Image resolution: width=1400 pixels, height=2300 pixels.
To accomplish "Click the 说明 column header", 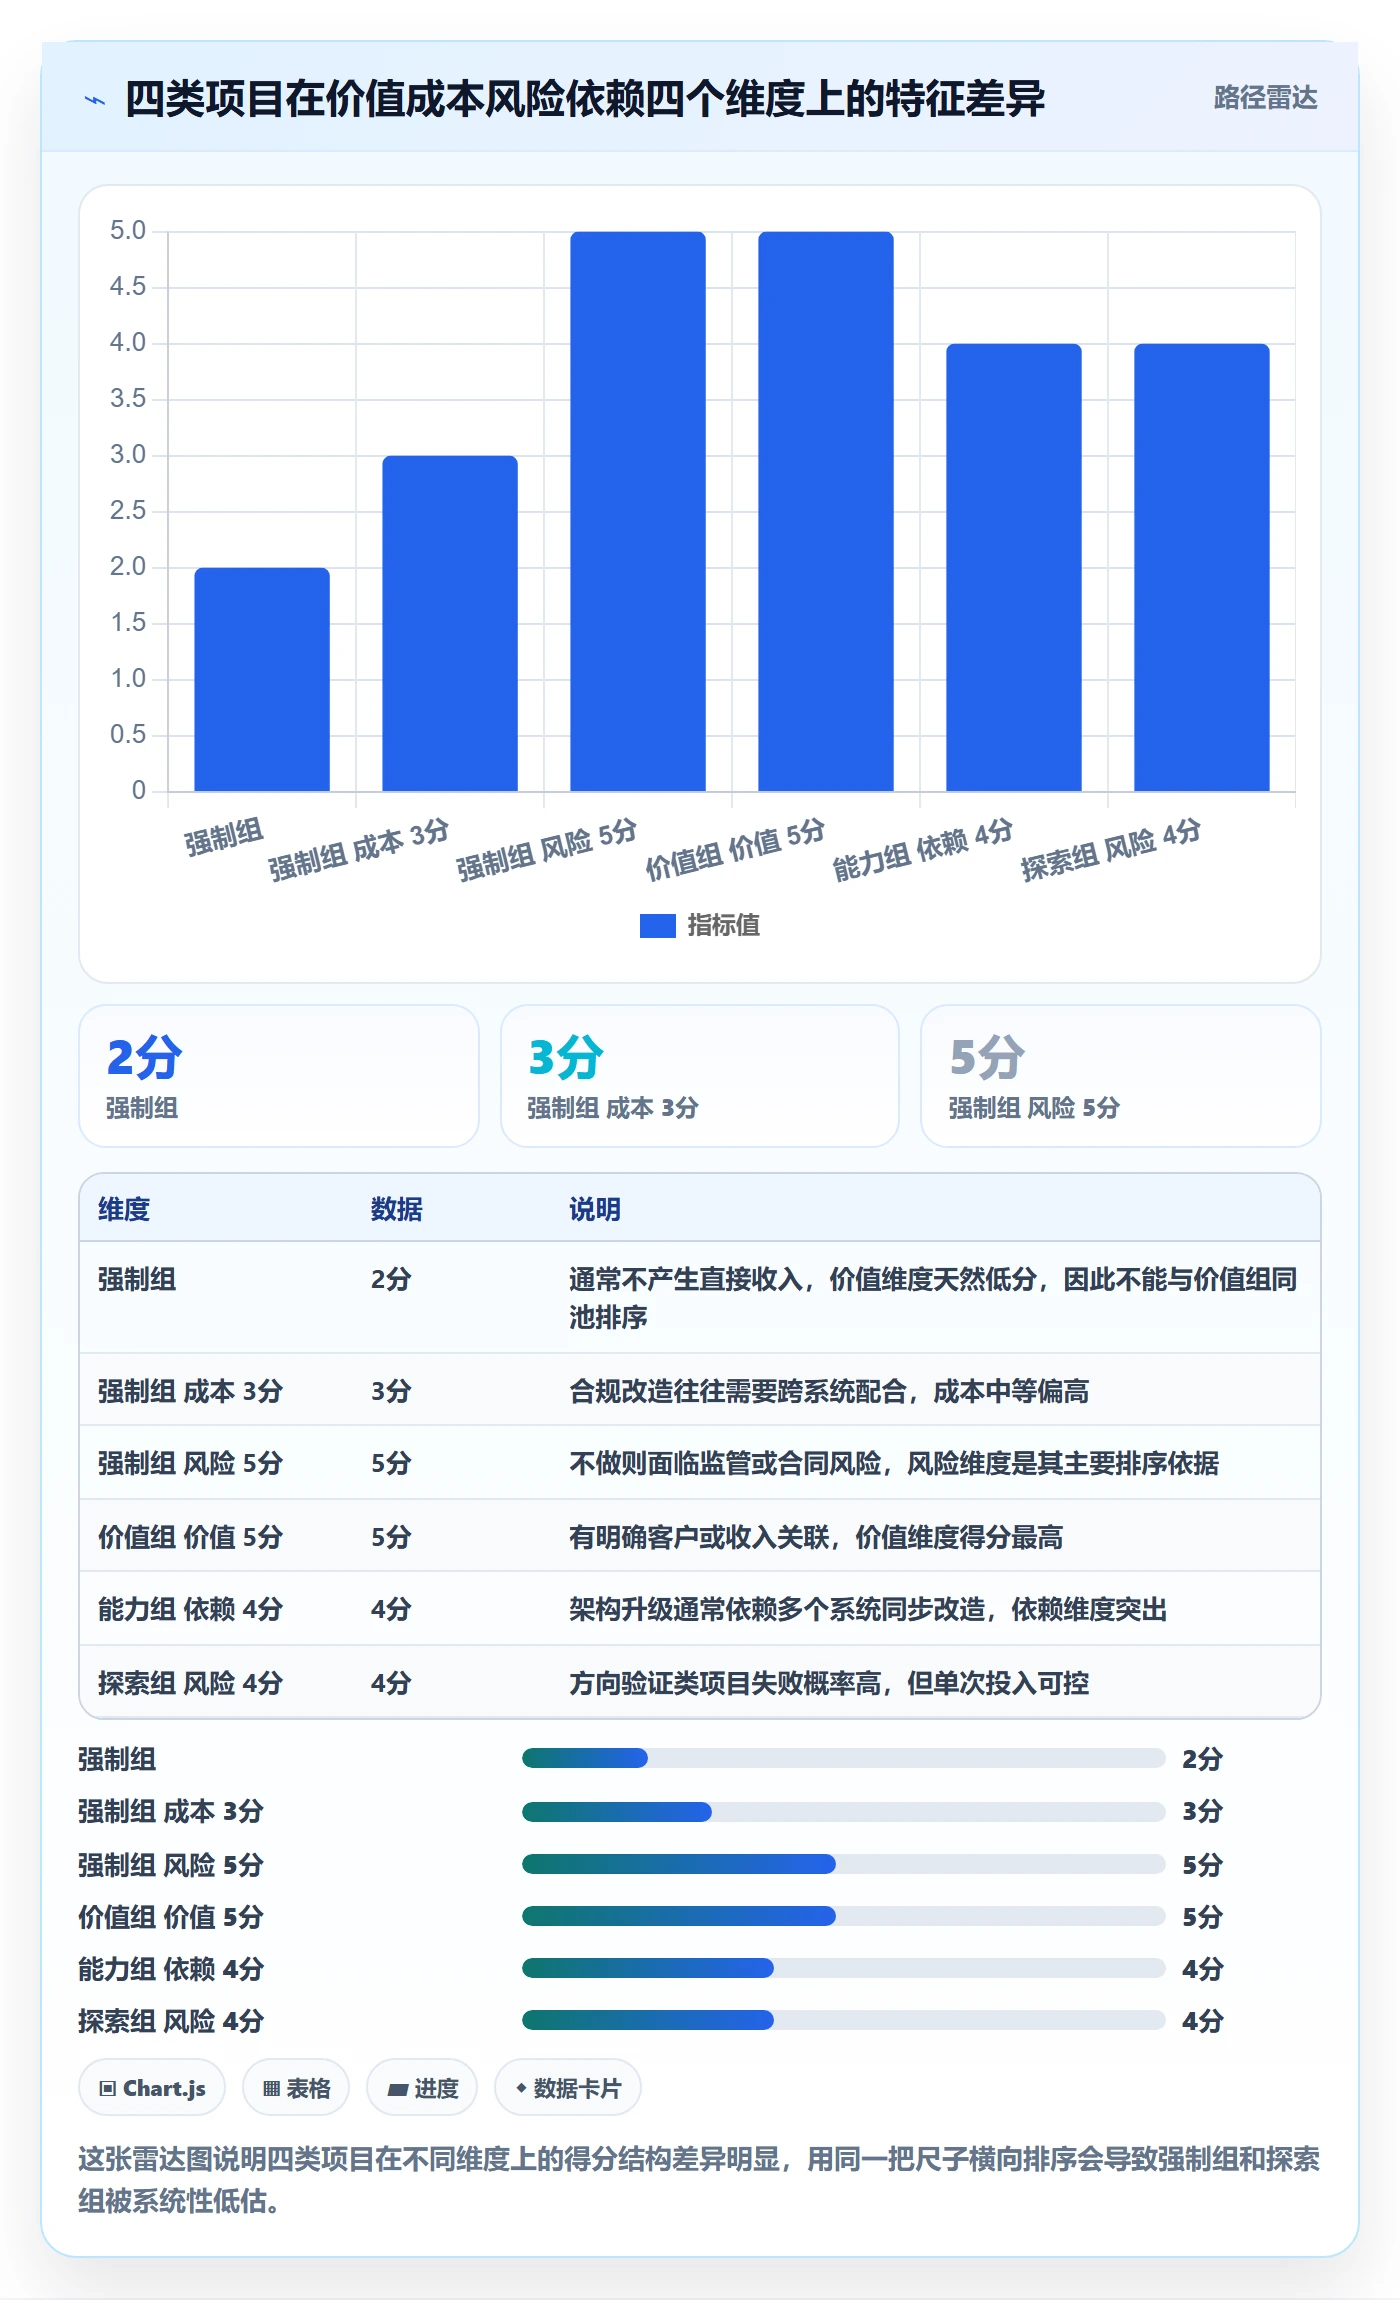I will coord(595,1209).
